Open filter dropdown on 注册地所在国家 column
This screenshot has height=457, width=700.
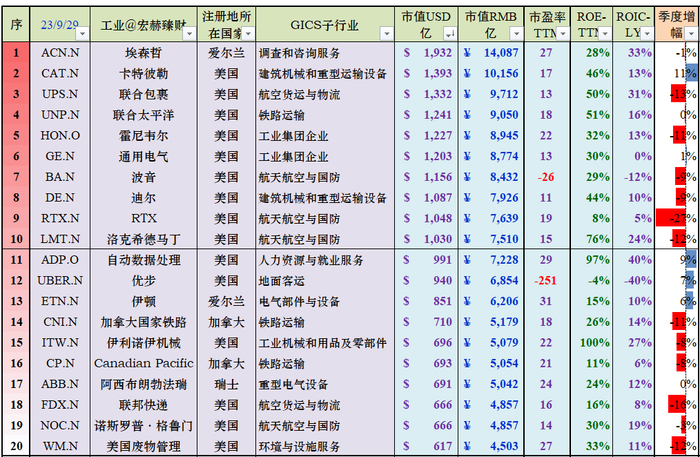click(x=248, y=33)
